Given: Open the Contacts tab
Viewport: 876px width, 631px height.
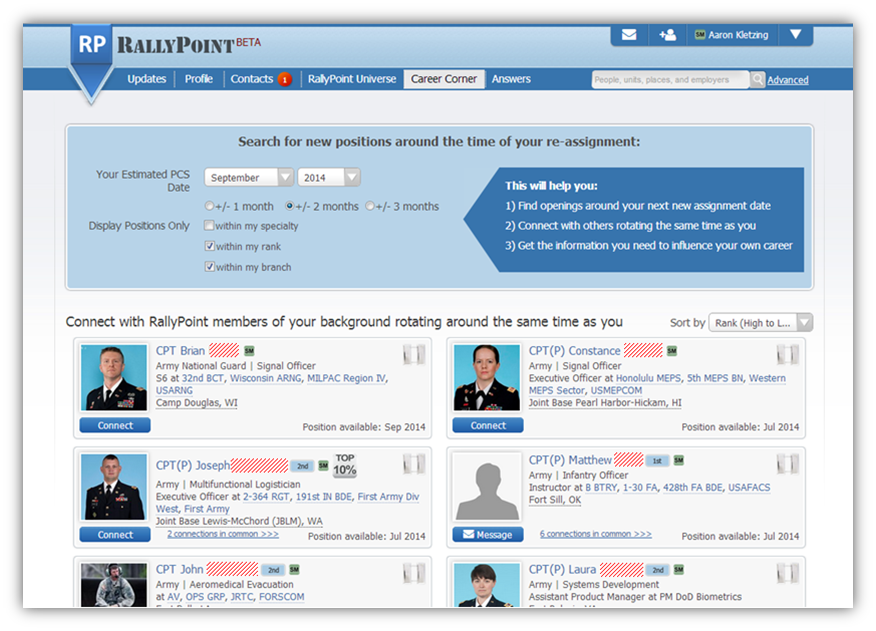Looking at the screenshot, I should 252,79.
